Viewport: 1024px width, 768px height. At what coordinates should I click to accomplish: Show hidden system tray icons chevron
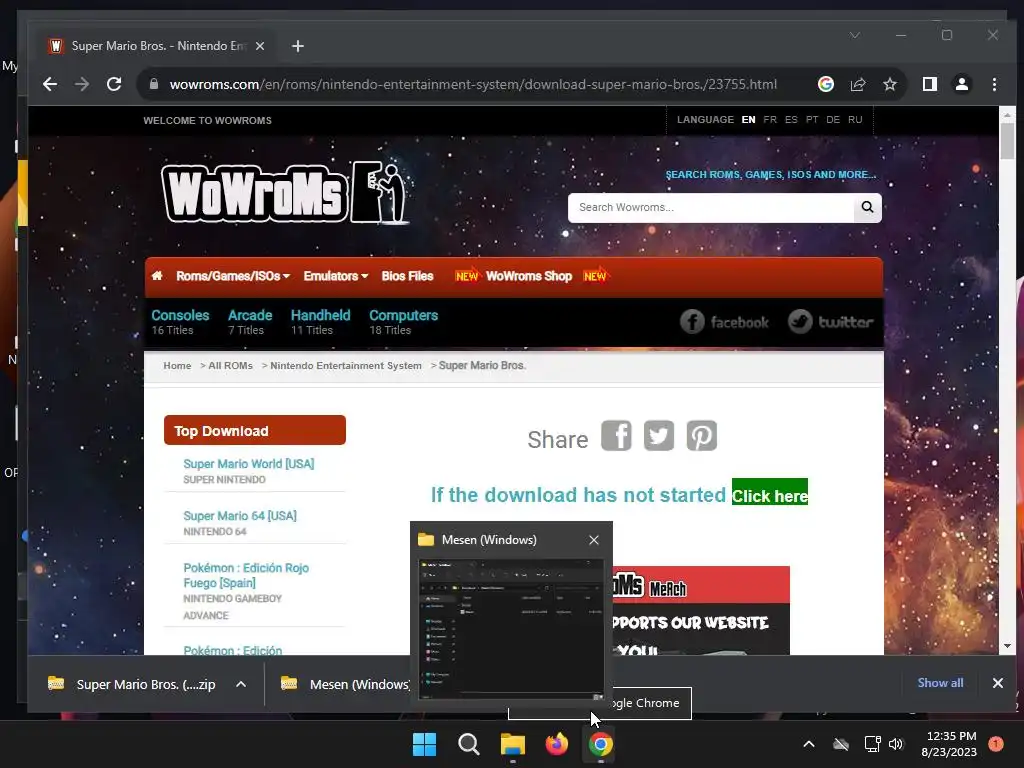tap(808, 744)
